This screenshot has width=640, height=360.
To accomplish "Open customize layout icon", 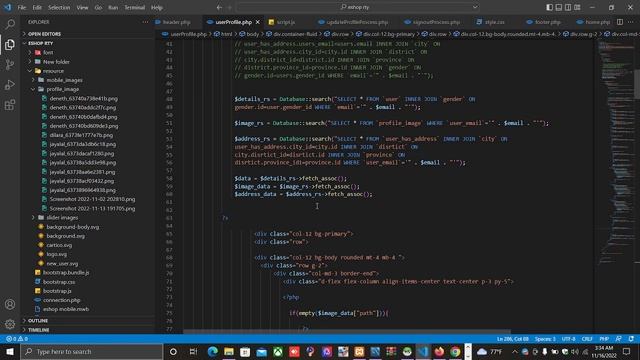I will 577,7.
